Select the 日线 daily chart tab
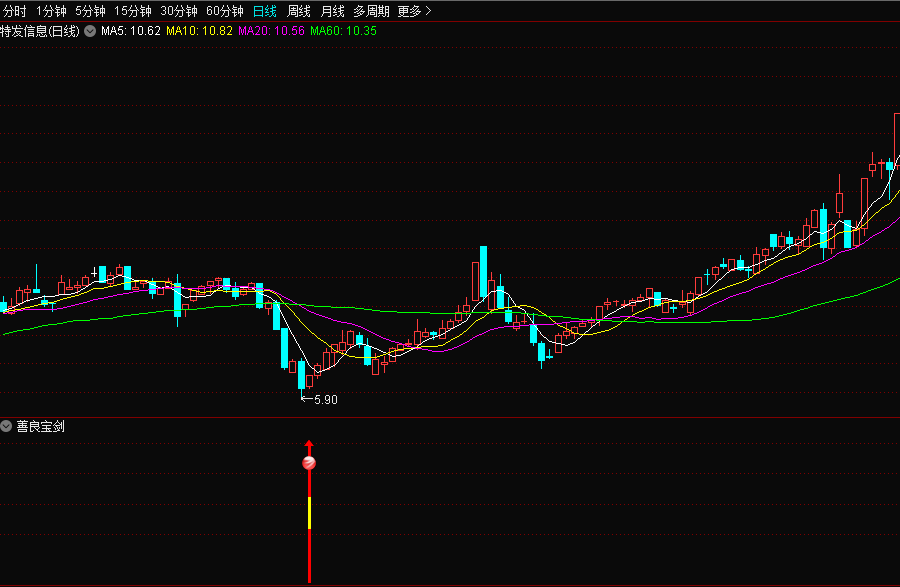The image size is (900, 587). click(x=265, y=11)
